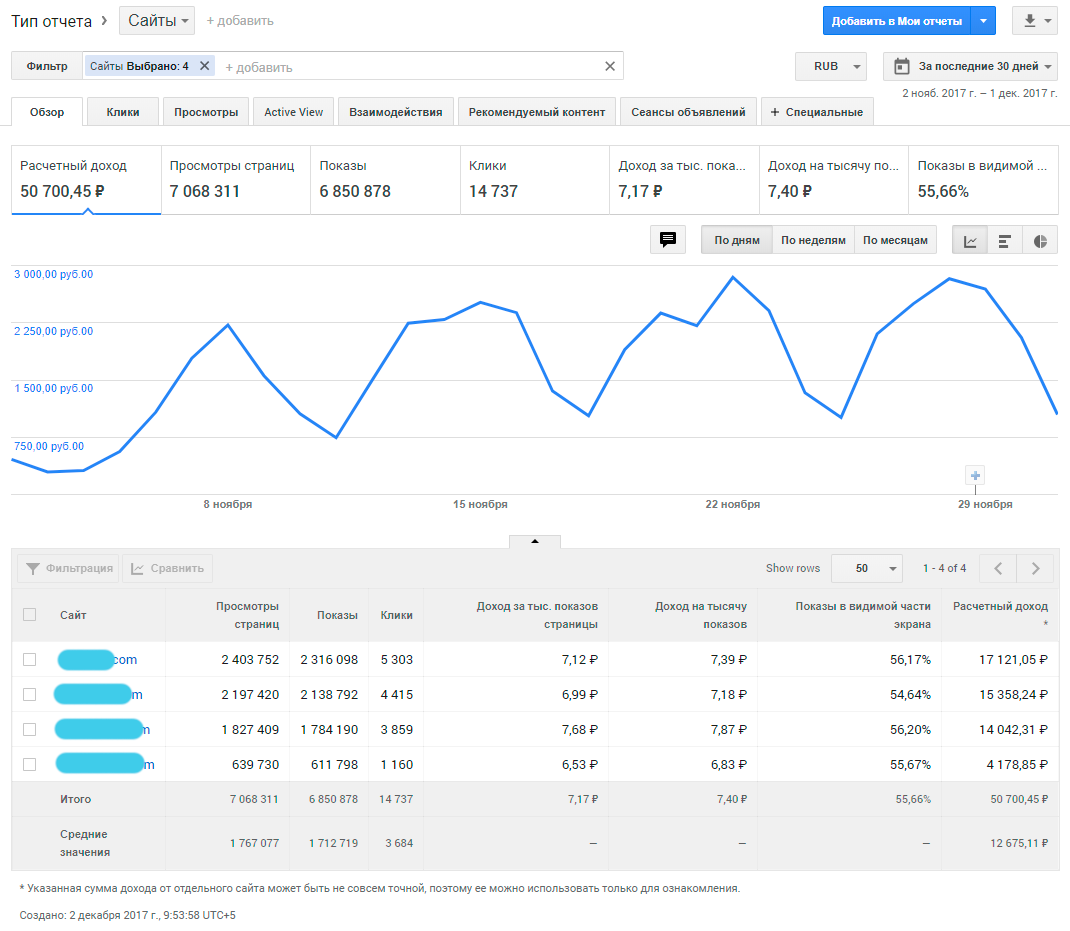Switch to line chart view icon

(970, 240)
